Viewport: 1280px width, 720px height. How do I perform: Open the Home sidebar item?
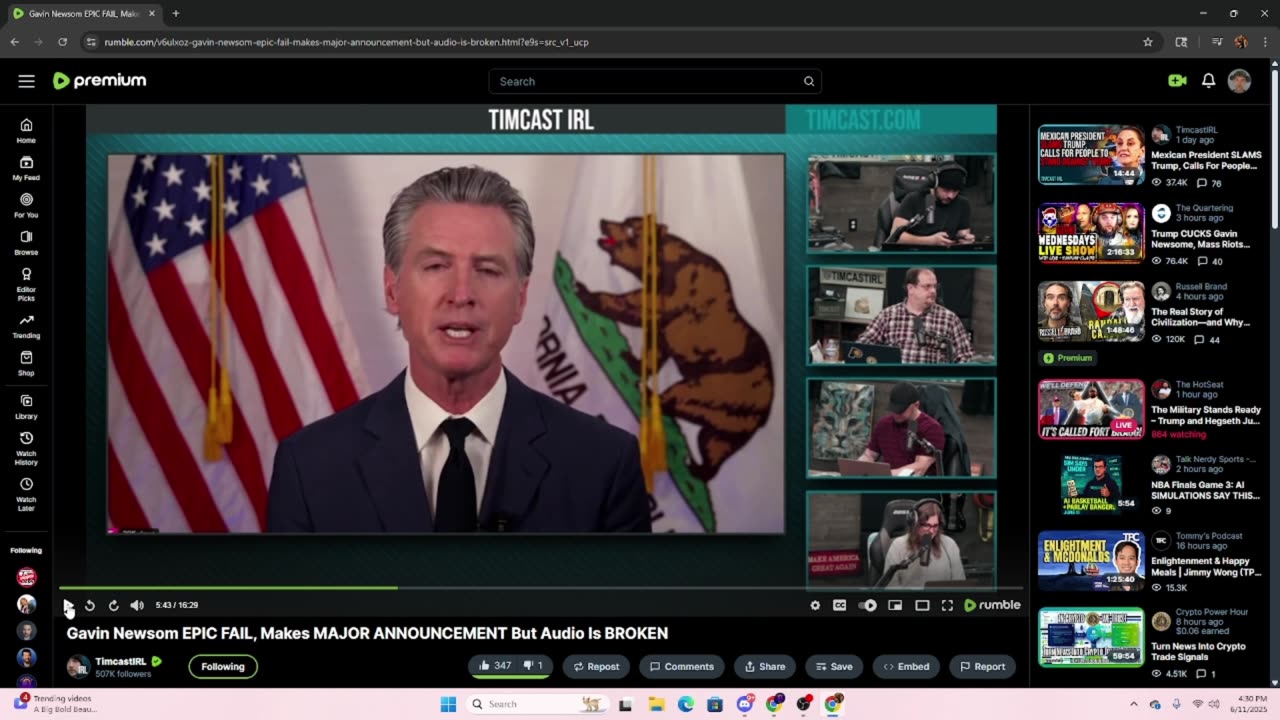click(x=26, y=131)
